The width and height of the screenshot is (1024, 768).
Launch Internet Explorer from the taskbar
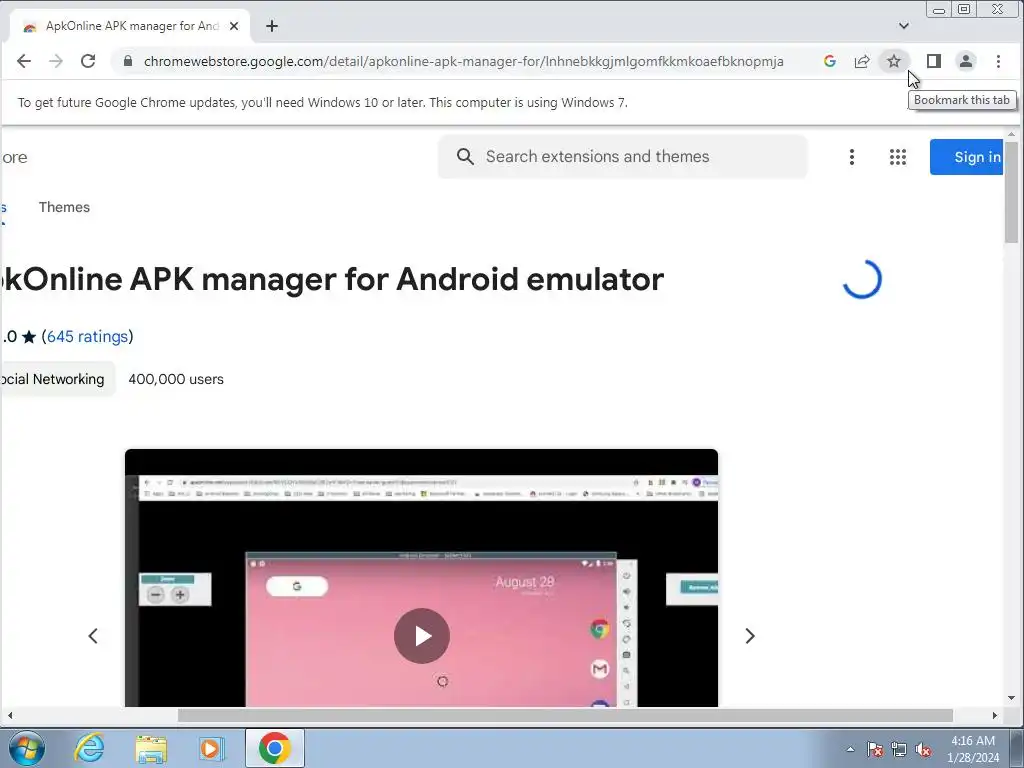(x=89, y=748)
